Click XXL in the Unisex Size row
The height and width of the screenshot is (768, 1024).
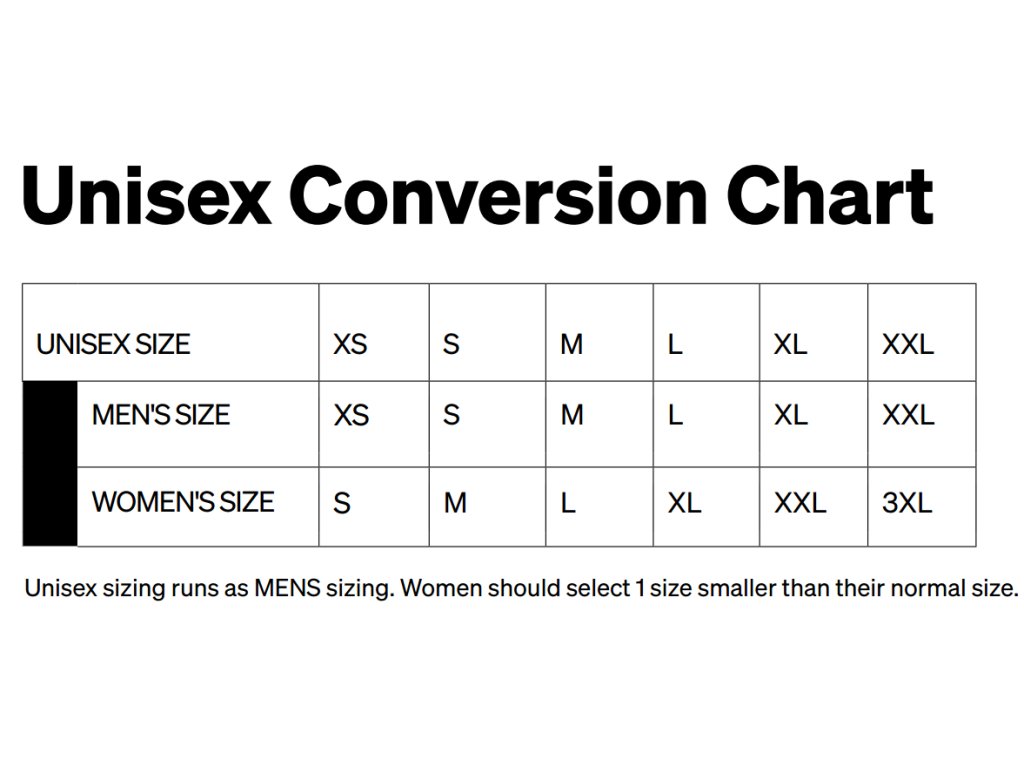pyautogui.click(x=908, y=344)
